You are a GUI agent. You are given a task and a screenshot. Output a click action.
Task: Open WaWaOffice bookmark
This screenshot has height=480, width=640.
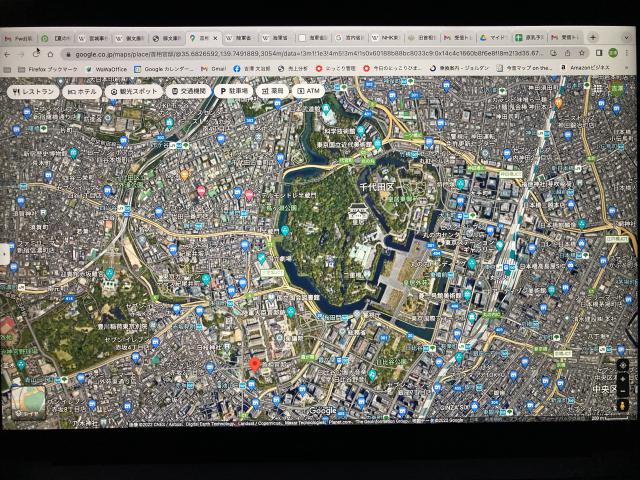107,69
